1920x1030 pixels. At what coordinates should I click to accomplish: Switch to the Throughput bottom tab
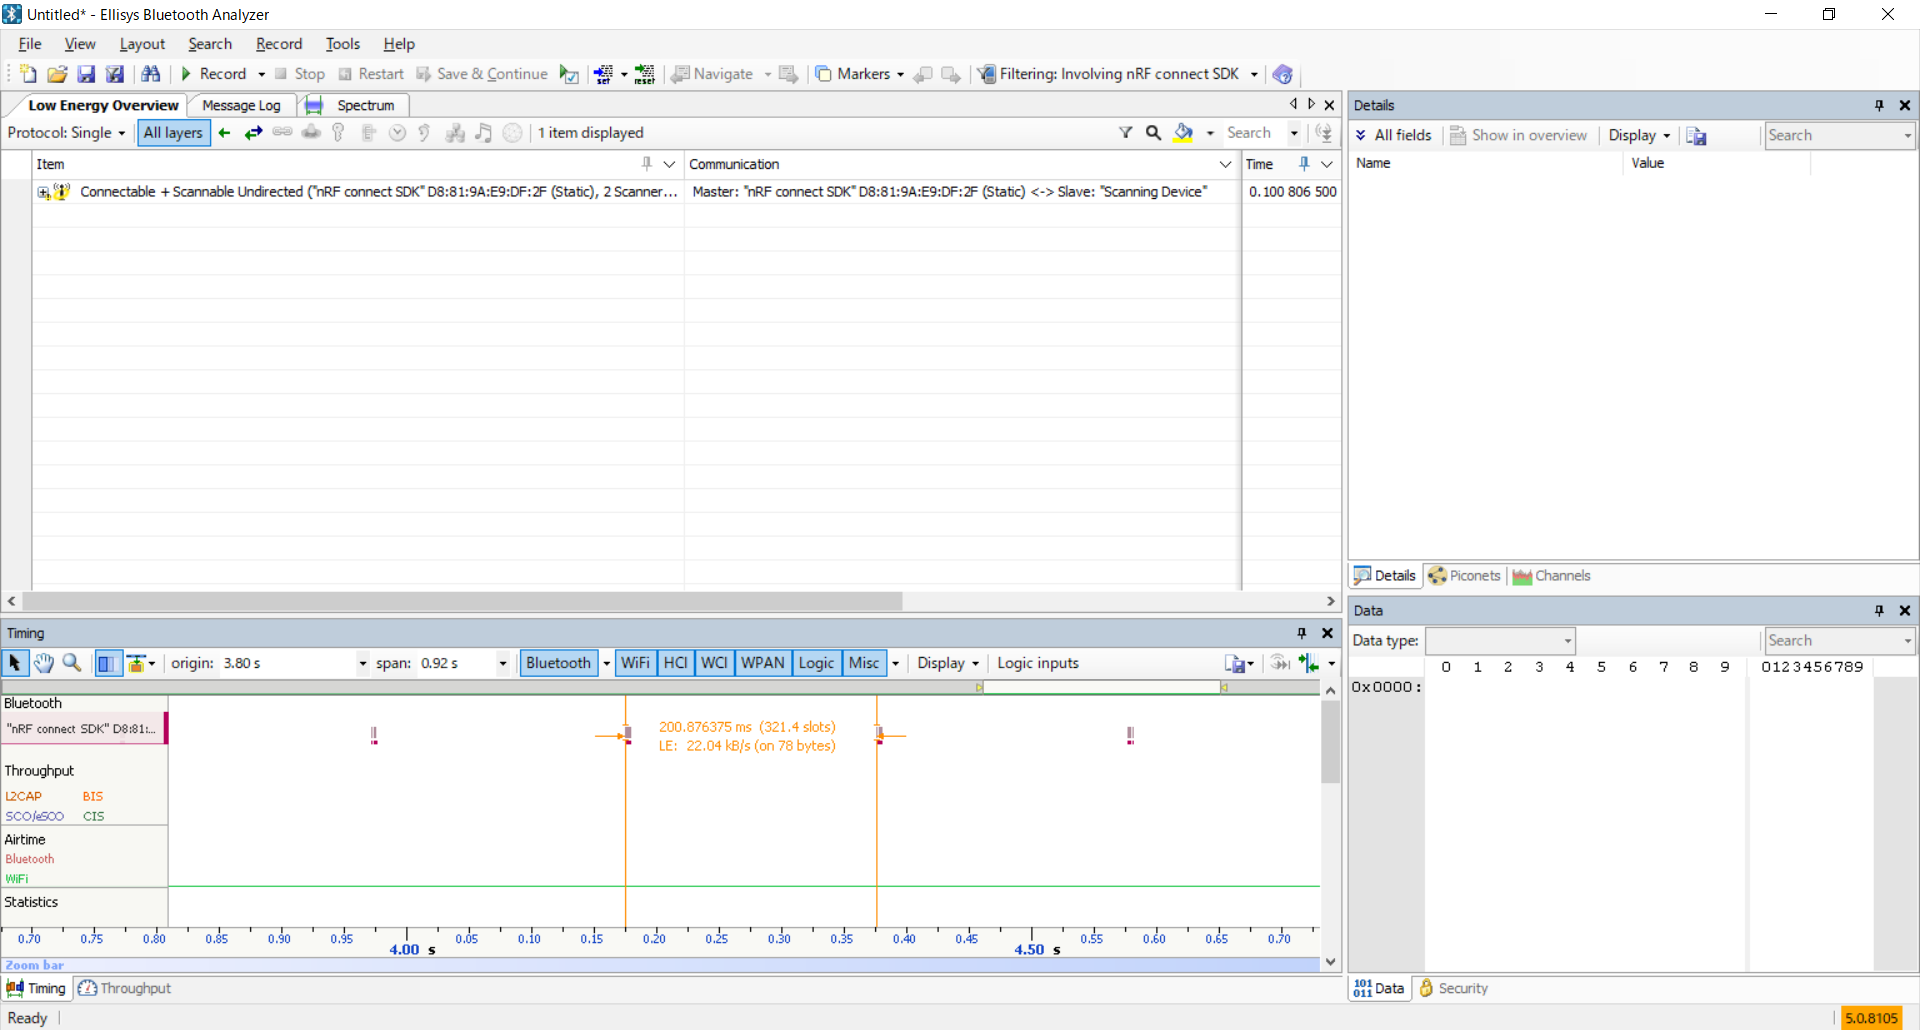coord(125,988)
